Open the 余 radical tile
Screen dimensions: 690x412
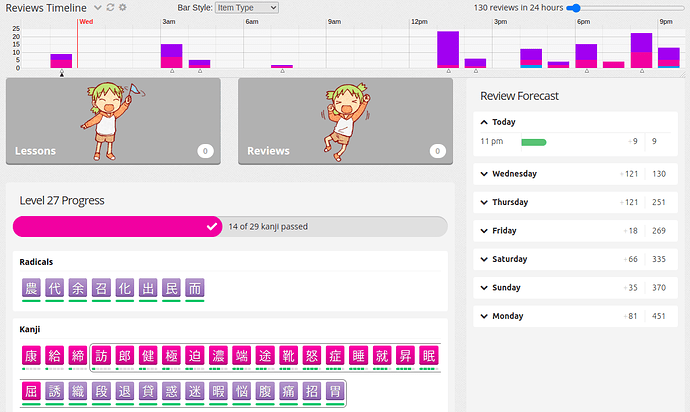pyautogui.click(x=77, y=288)
